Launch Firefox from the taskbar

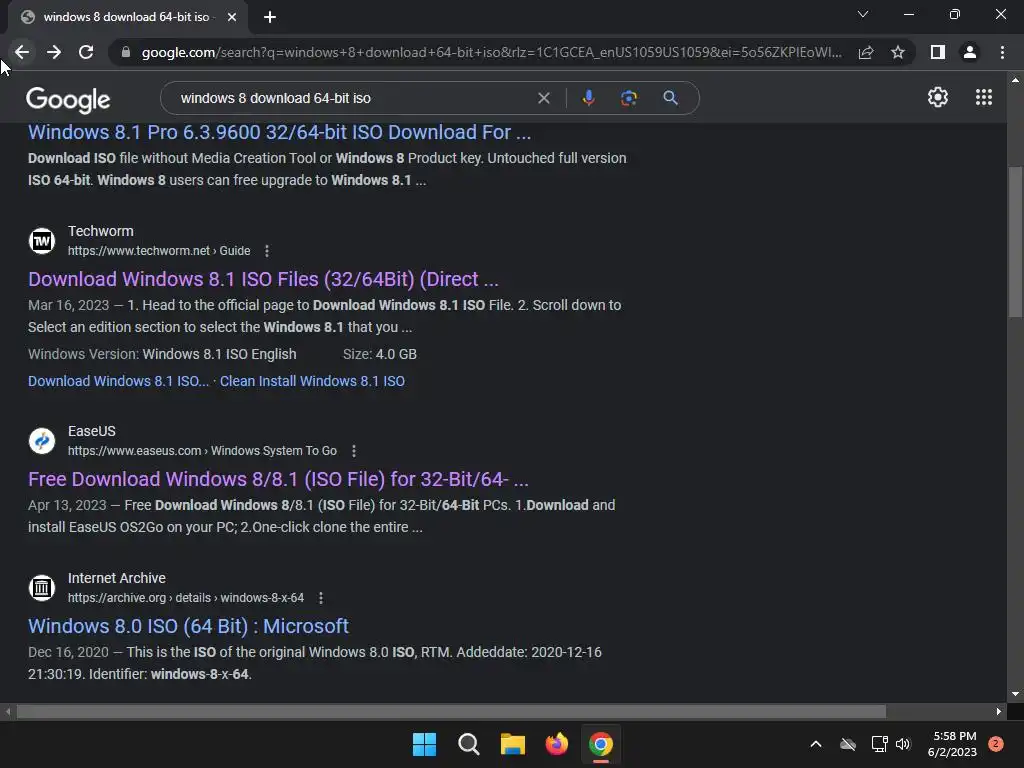tap(556, 744)
